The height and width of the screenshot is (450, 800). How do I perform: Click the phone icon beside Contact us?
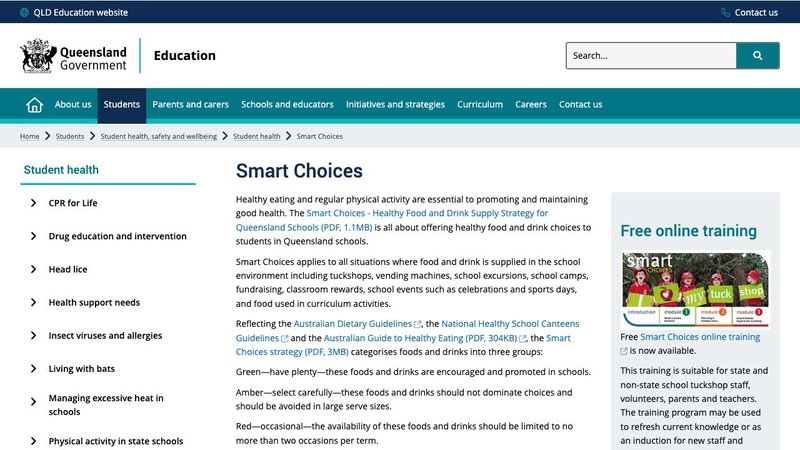725,12
